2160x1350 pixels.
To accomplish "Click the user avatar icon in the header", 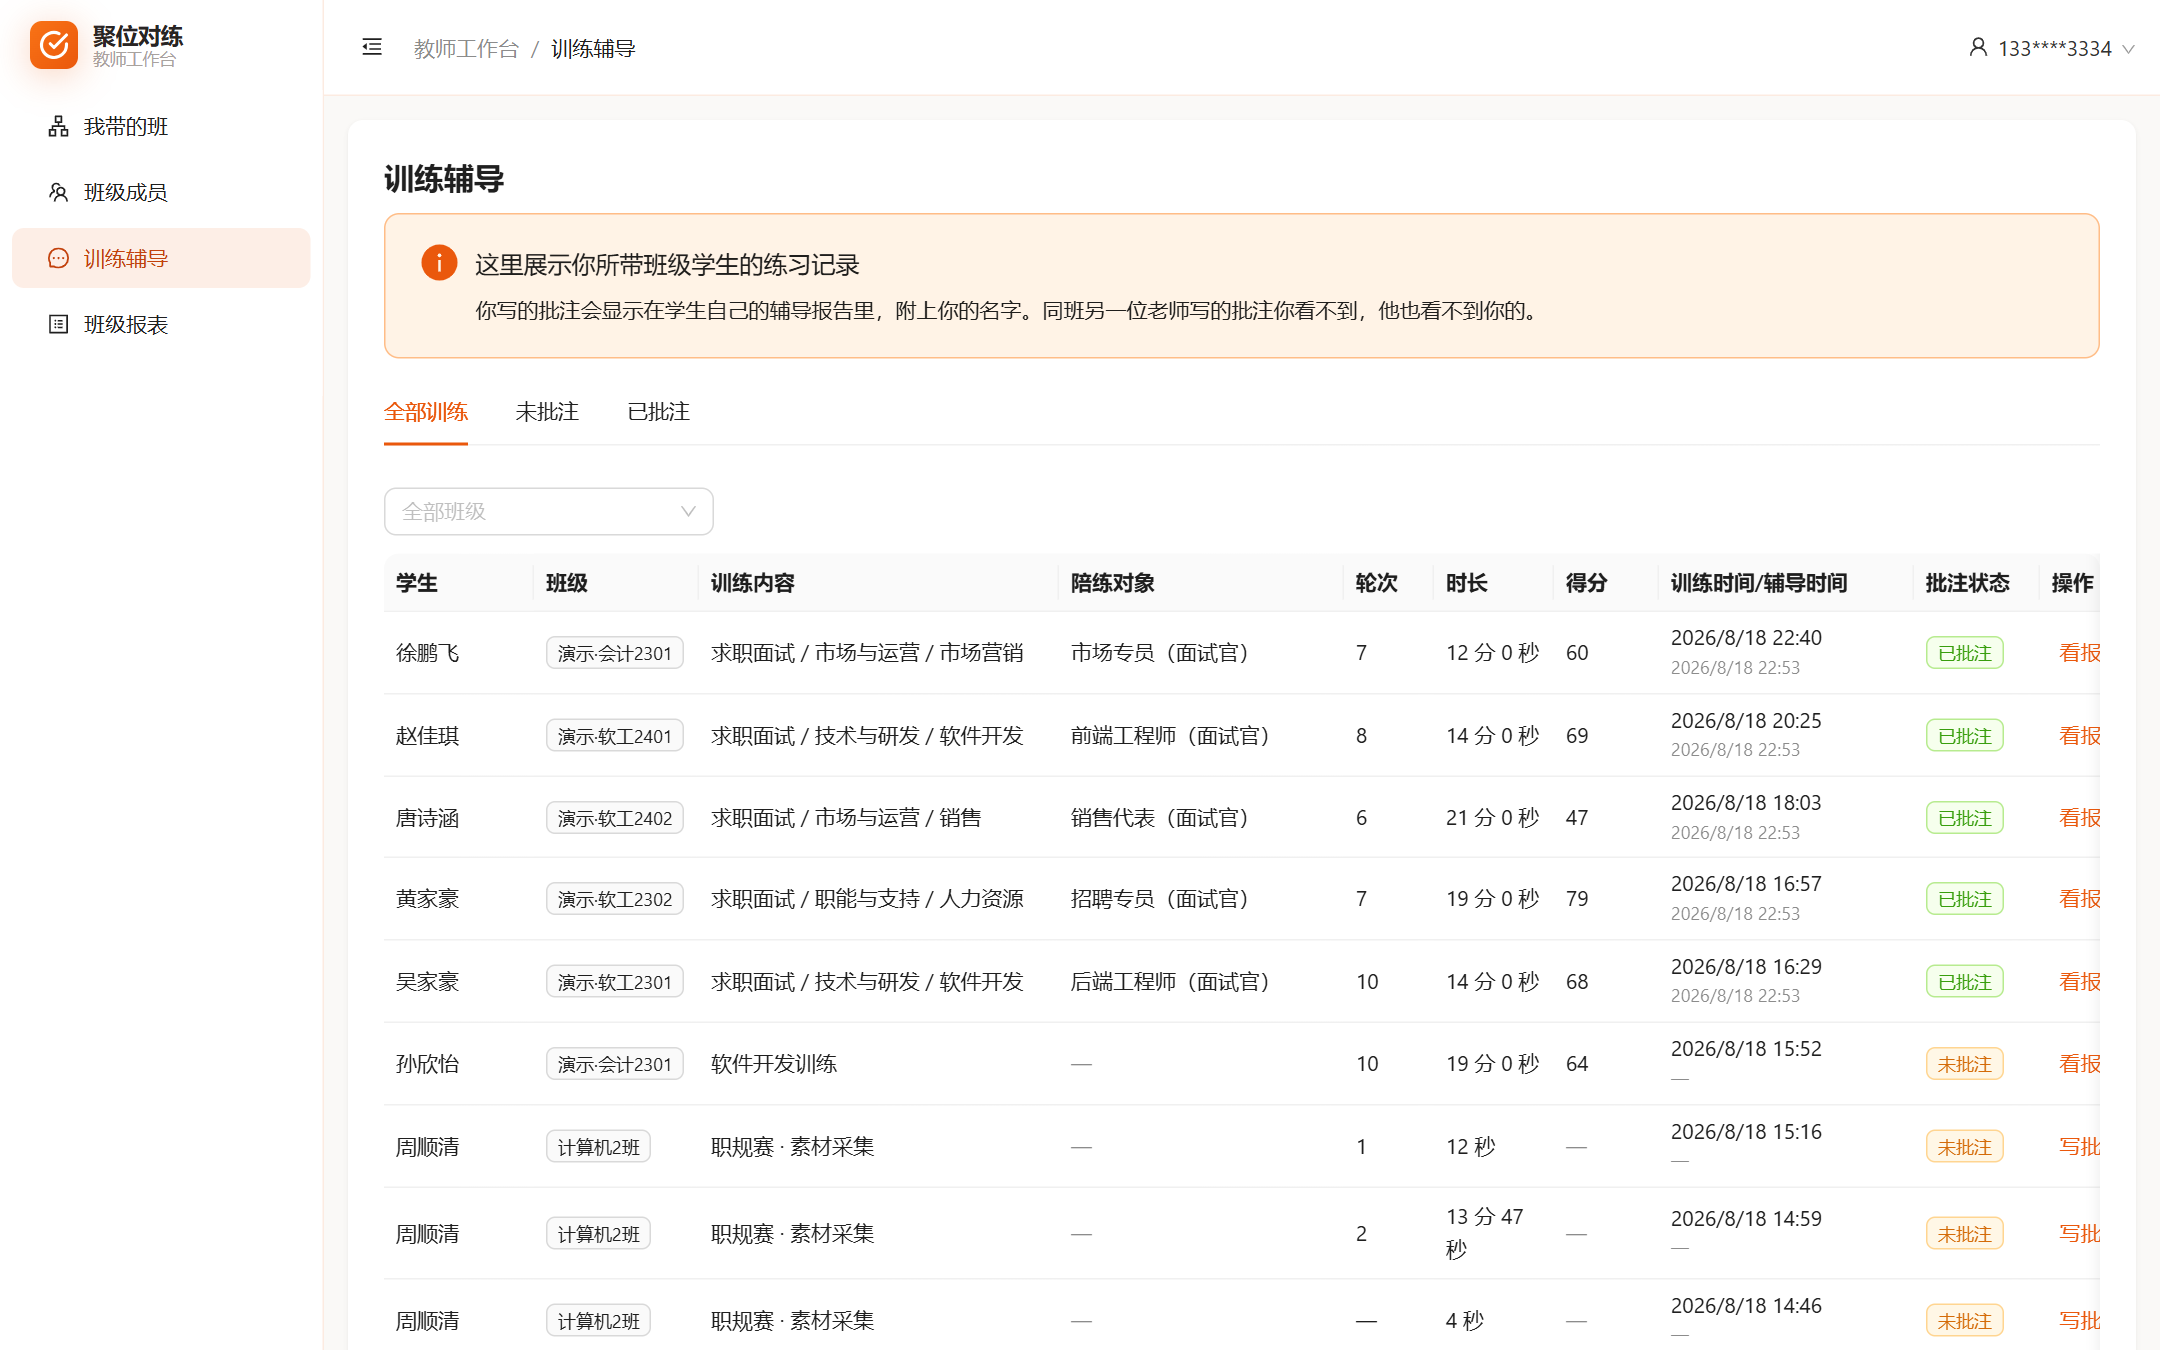I will pyautogui.click(x=1978, y=47).
